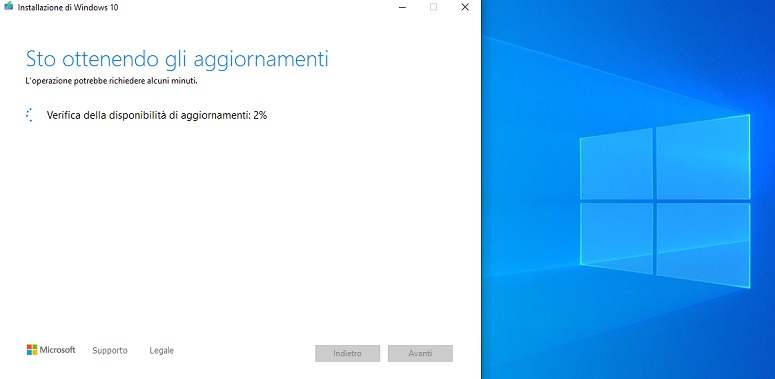
Task: Click the 'Installazione di Windows 10' title text
Action: (x=68, y=7)
